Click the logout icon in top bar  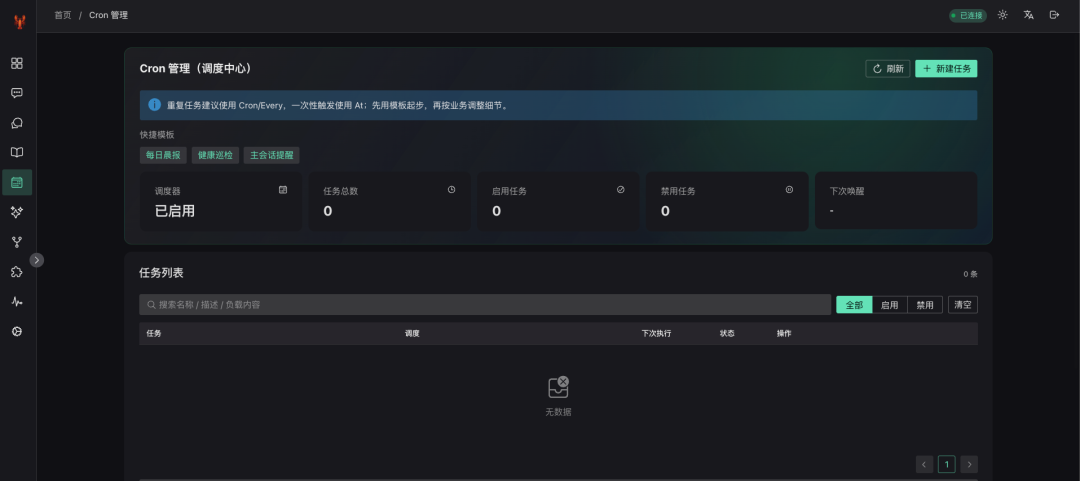[1054, 15]
